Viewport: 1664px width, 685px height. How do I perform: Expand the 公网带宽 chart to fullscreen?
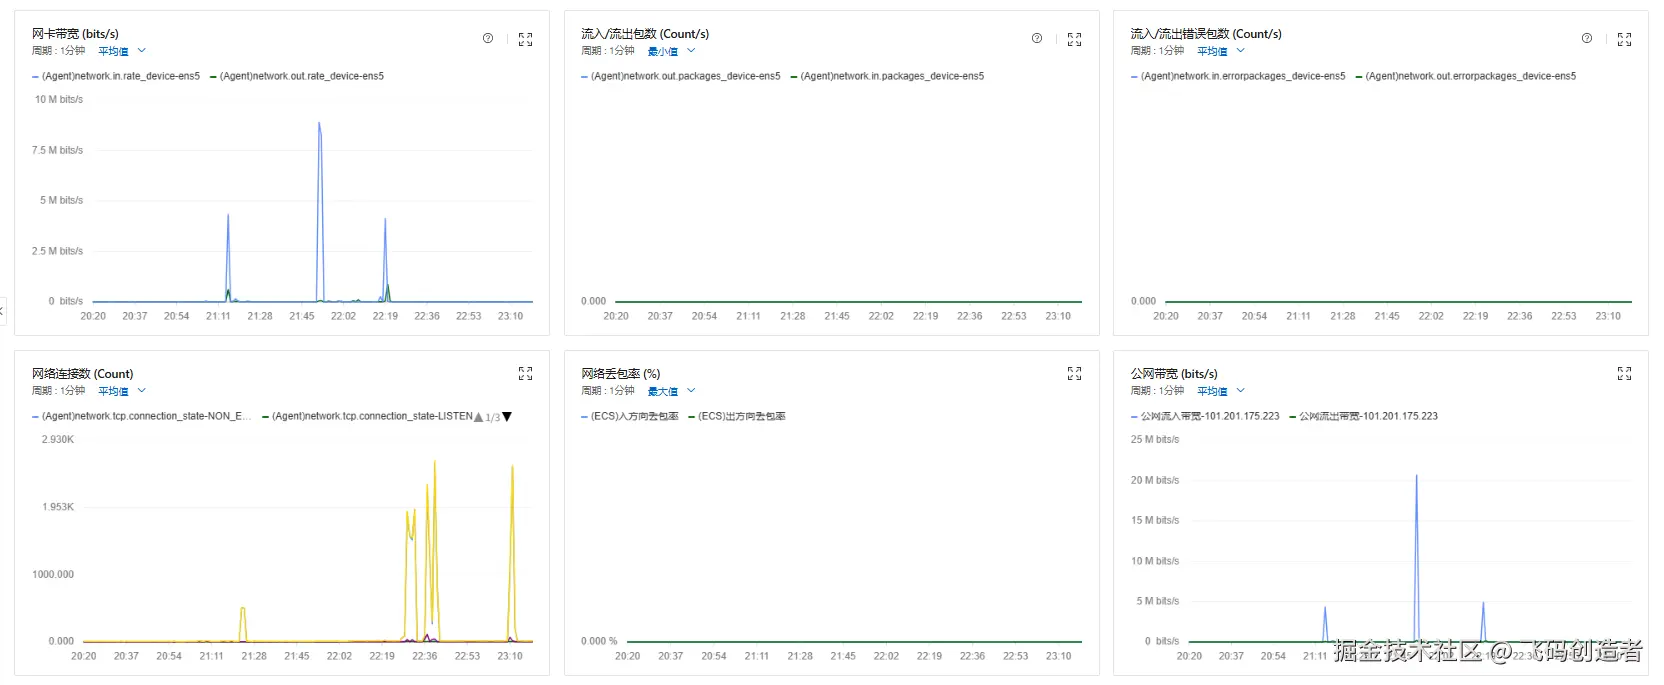pyautogui.click(x=1625, y=373)
